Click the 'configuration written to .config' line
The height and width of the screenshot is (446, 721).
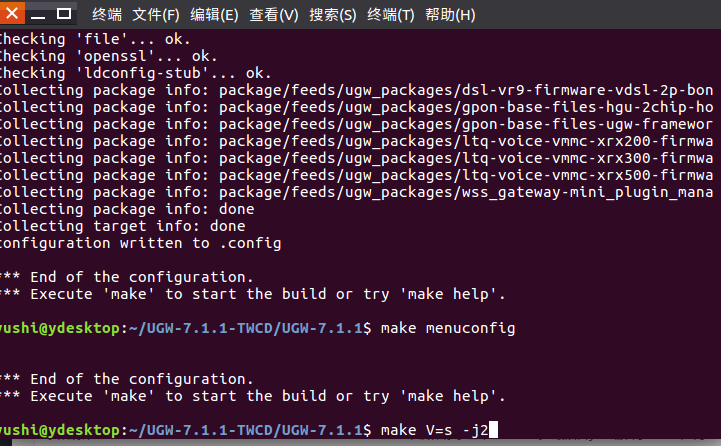pos(140,243)
